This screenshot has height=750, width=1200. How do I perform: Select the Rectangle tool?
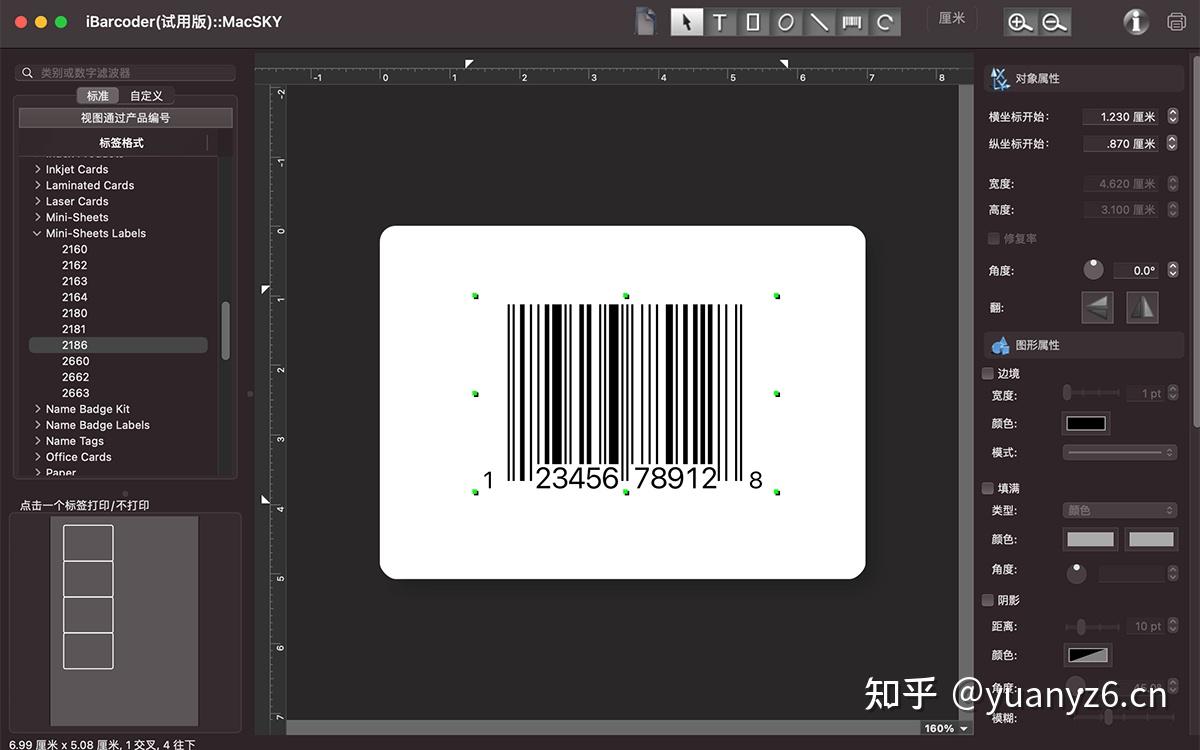click(752, 21)
